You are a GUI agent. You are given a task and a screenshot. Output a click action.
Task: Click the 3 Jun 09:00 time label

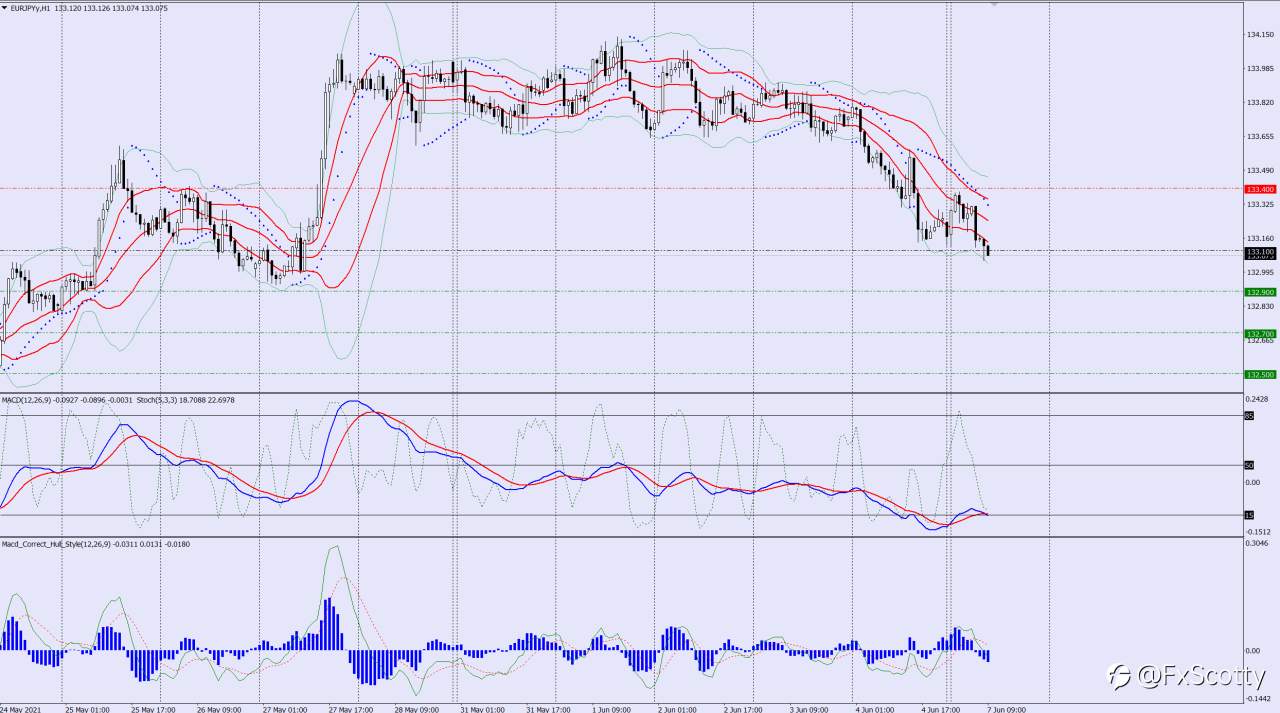(811, 709)
